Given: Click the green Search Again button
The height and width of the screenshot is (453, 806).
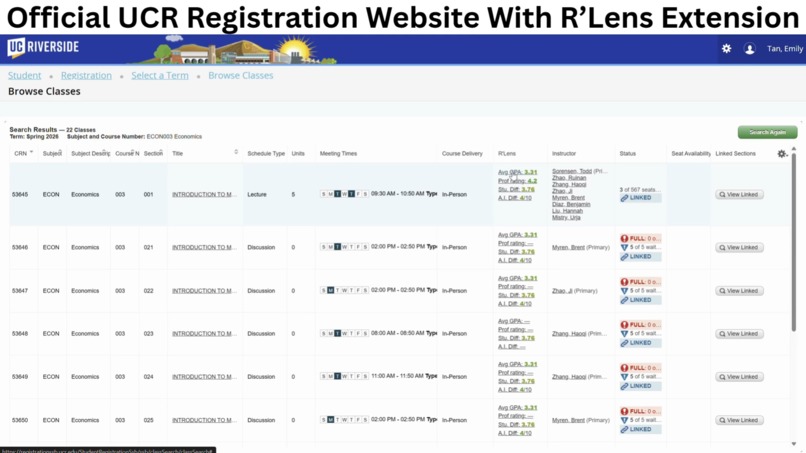Looking at the screenshot, I should coord(767,132).
